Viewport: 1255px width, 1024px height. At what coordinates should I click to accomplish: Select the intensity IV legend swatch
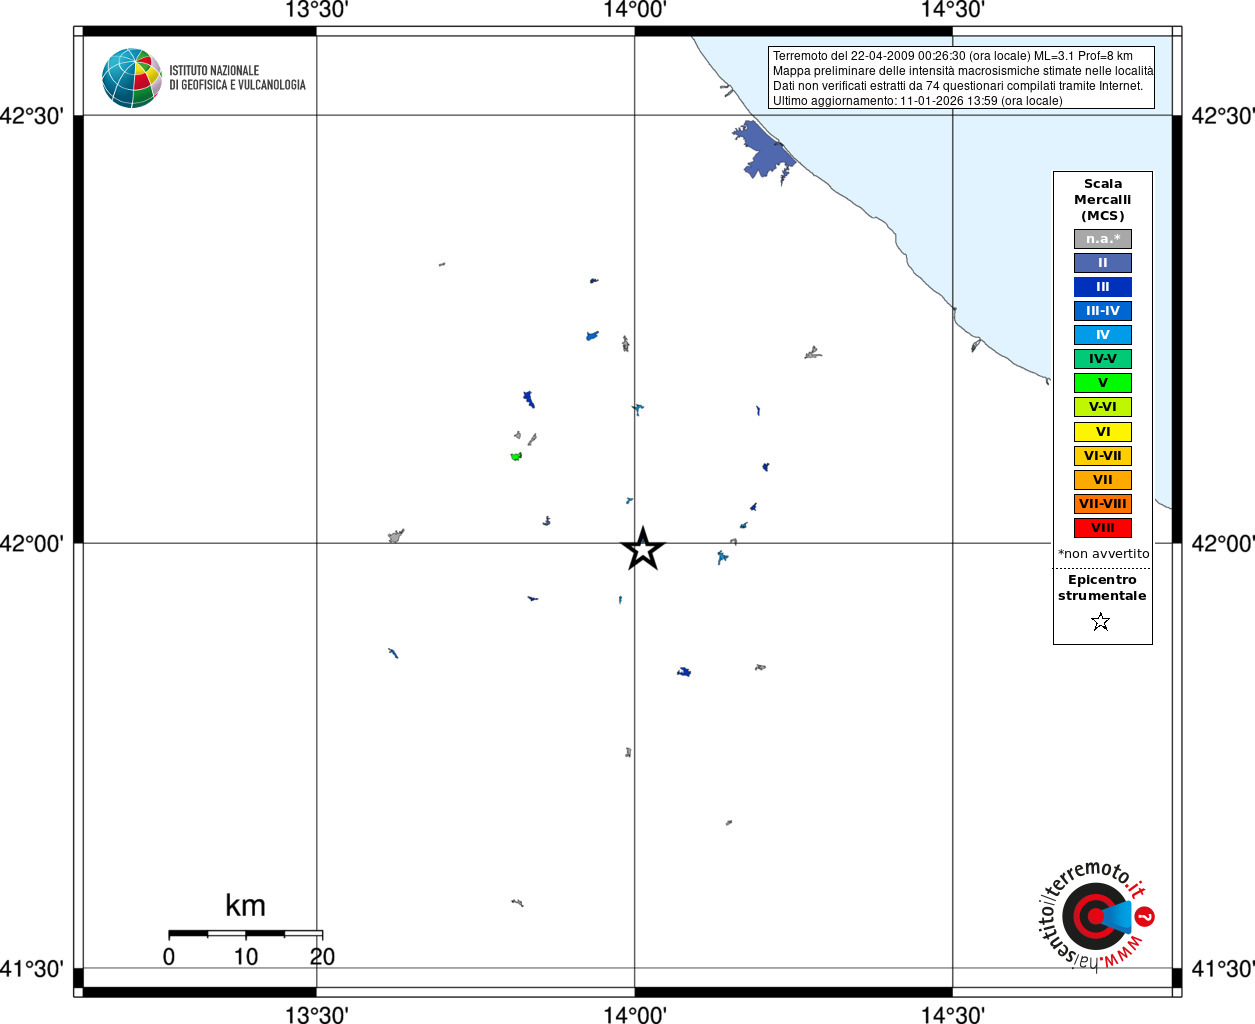(1103, 335)
